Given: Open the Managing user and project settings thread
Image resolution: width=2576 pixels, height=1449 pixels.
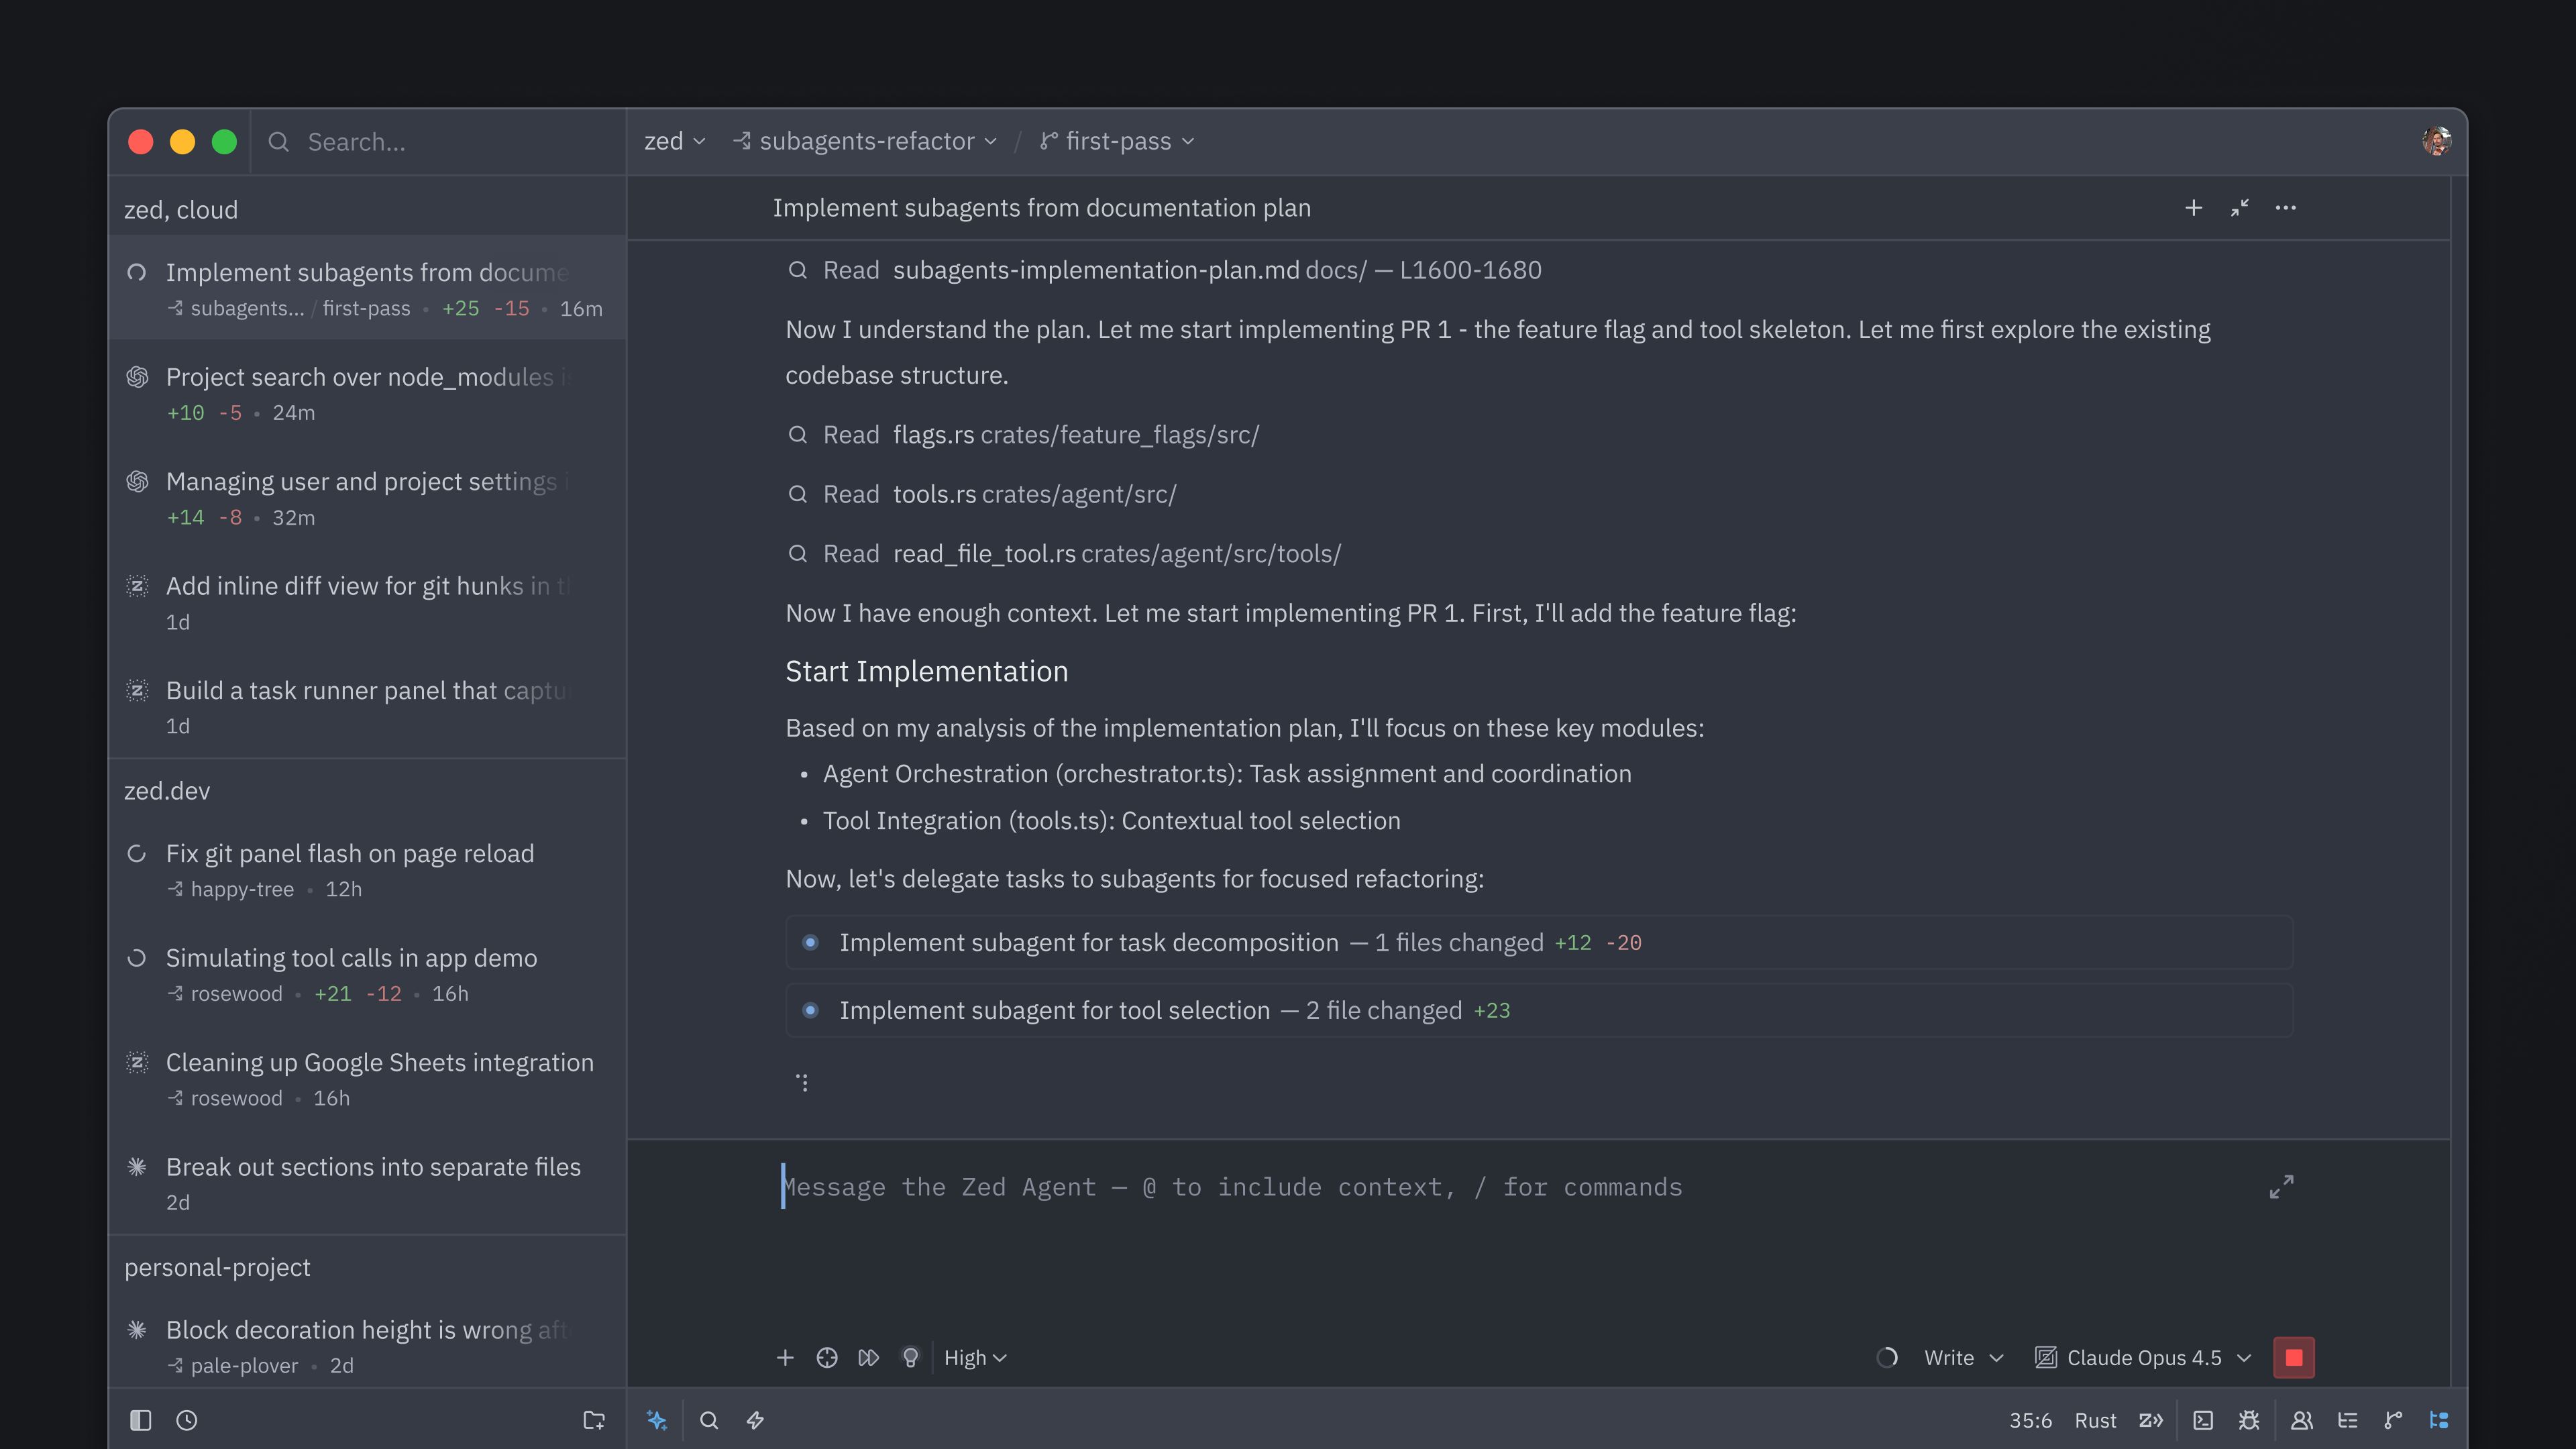Looking at the screenshot, I should 367,498.
